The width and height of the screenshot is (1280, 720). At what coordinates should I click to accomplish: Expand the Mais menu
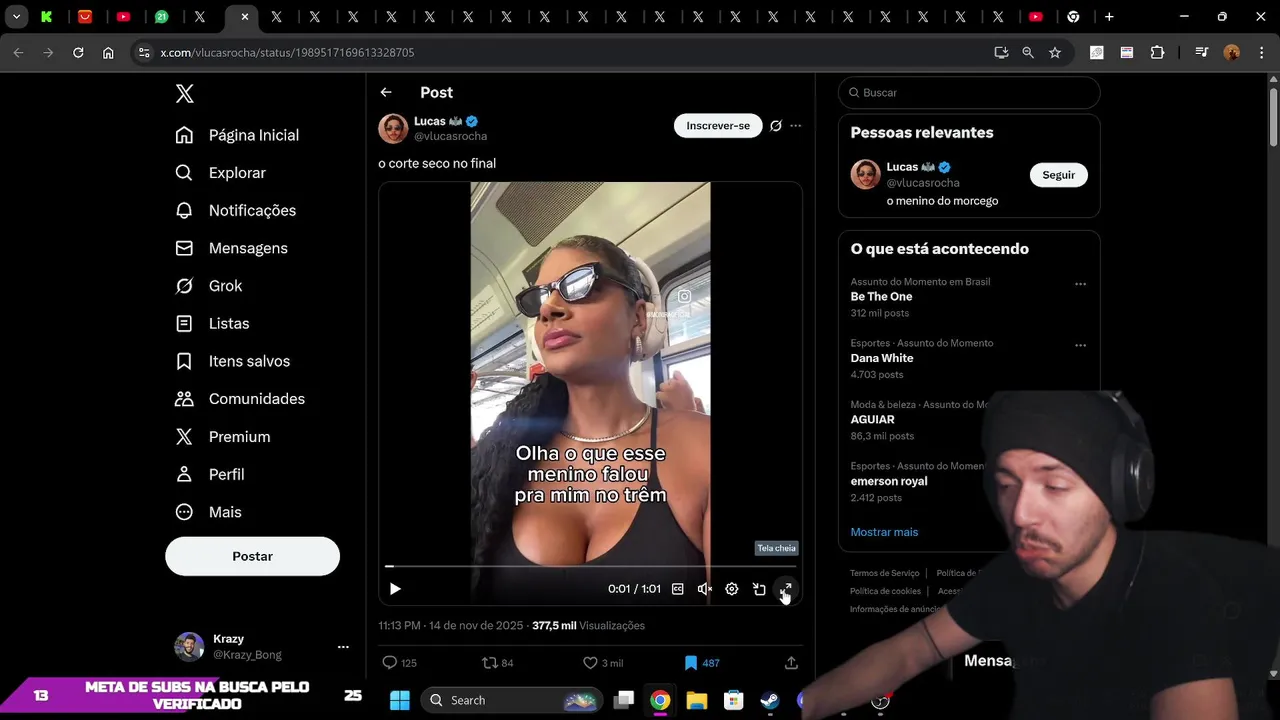coord(208,512)
